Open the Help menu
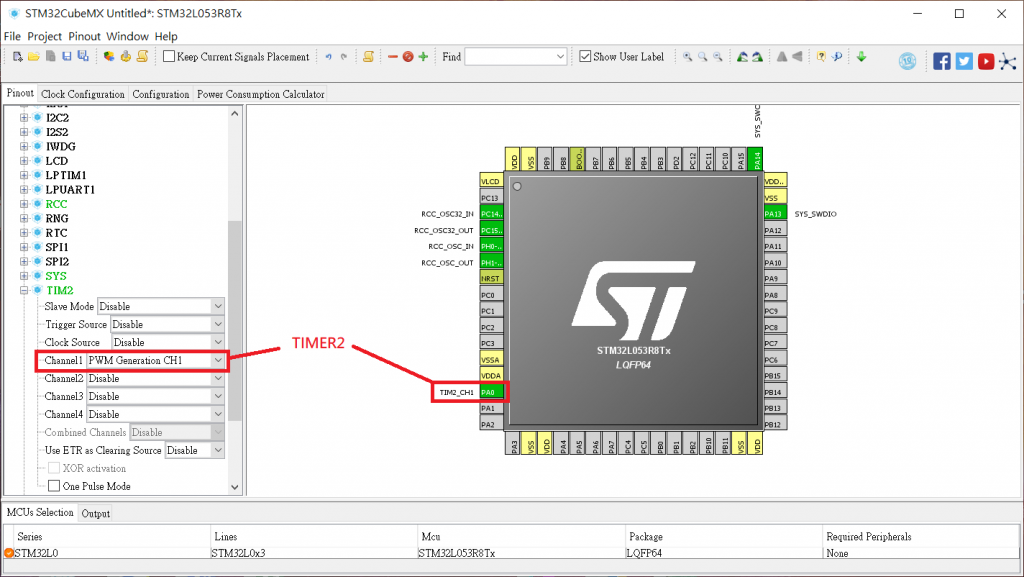The image size is (1024, 577). (166, 37)
